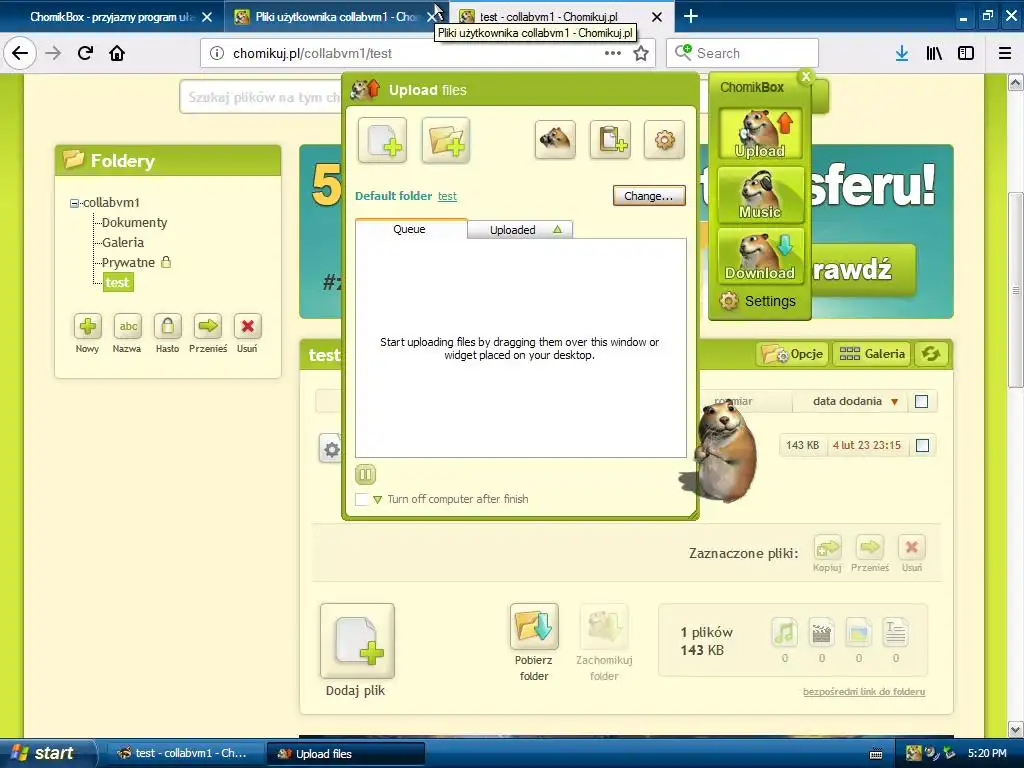Sort by data dodania column arrow

[x=895, y=402]
